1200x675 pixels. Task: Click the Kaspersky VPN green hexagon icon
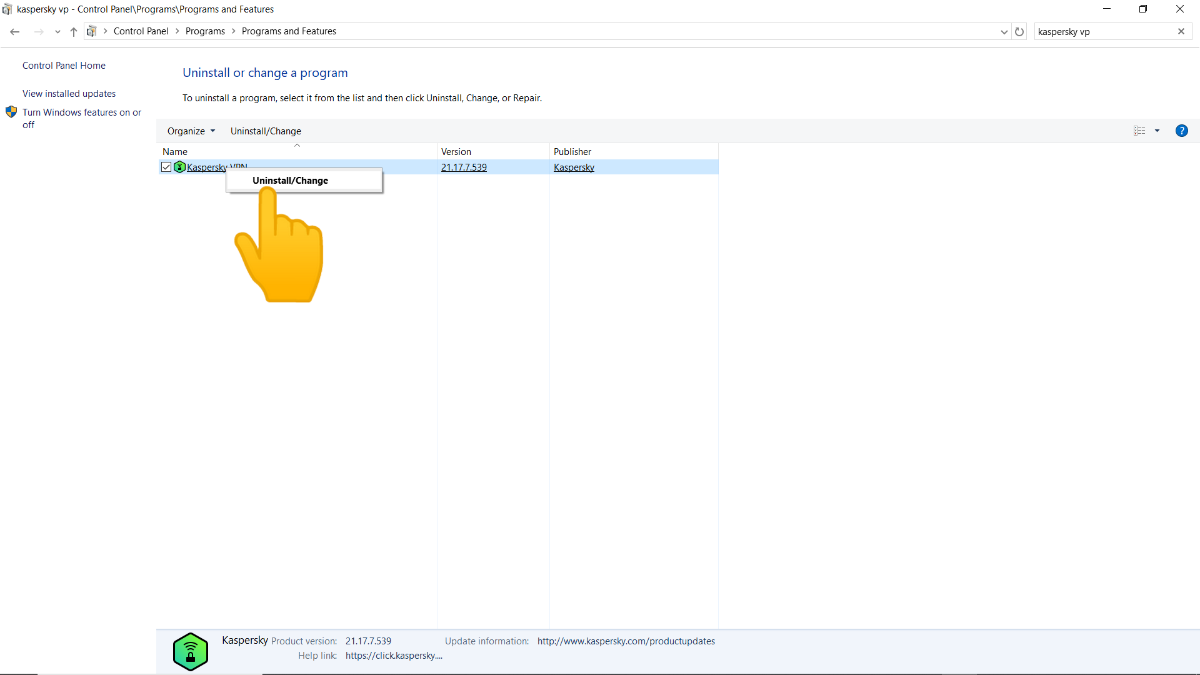[x=180, y=167]
